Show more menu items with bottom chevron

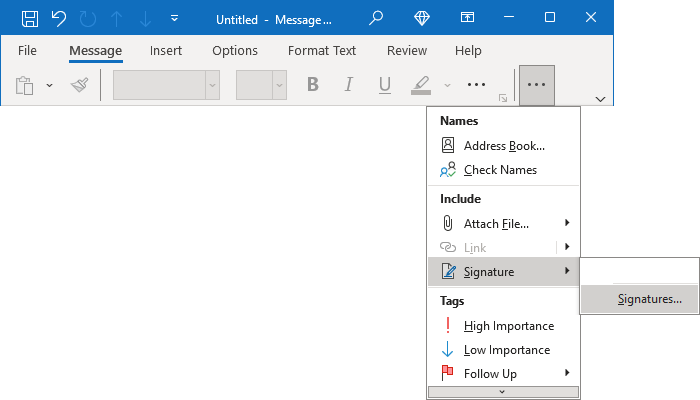click(x=503, y=392)
